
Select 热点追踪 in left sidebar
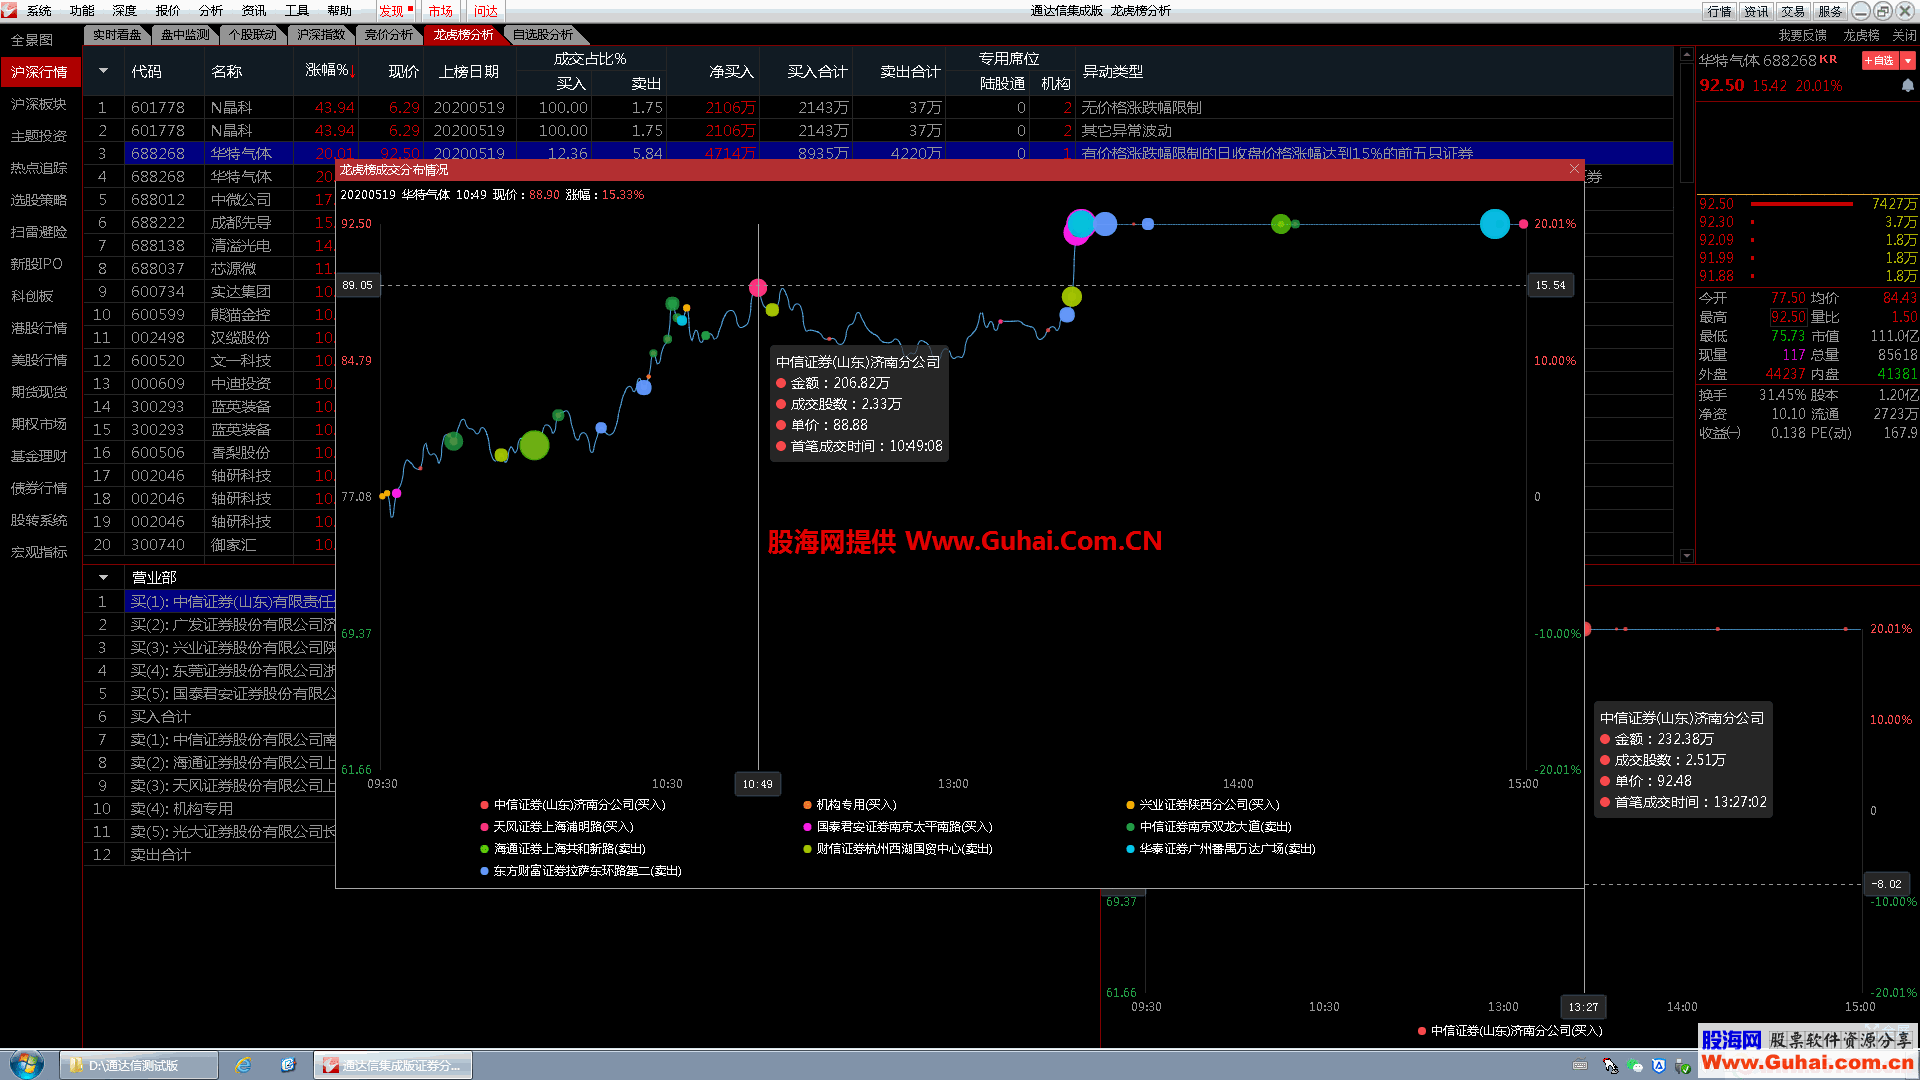click(x=39, y=168)
